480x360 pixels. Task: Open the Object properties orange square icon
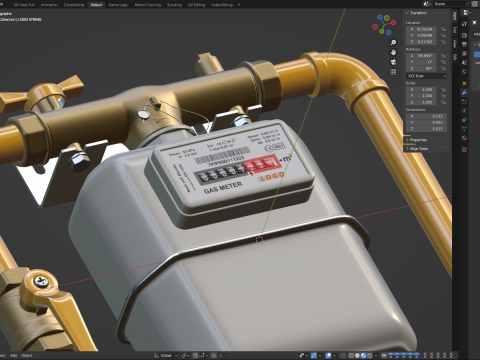point(464,83)
